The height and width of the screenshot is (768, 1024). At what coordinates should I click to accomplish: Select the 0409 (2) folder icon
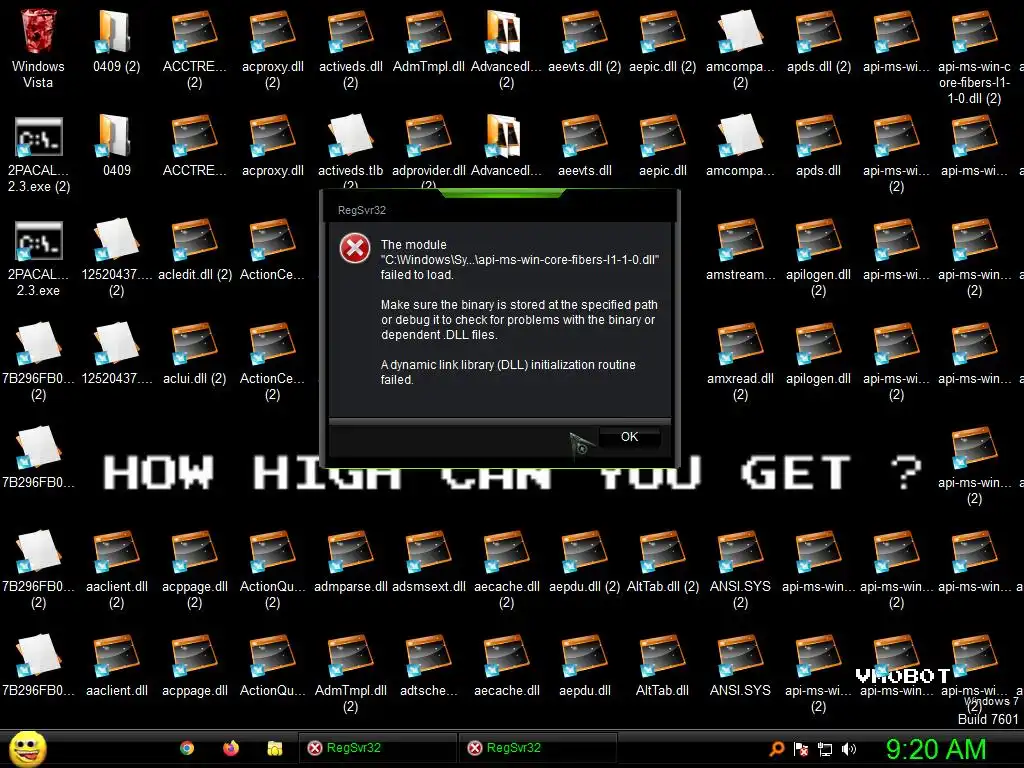[x=116, y=41]
